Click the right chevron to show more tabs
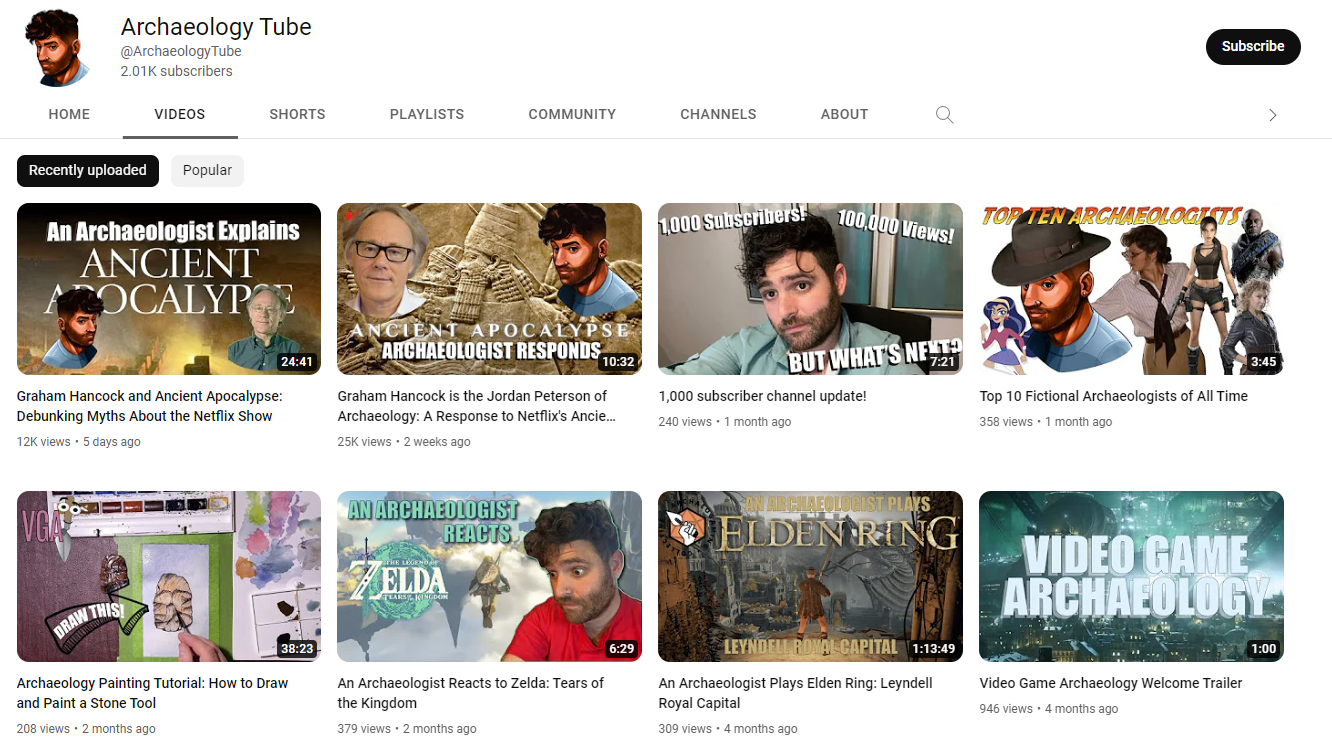1332x748 pixels. (x=1272, y=115)
